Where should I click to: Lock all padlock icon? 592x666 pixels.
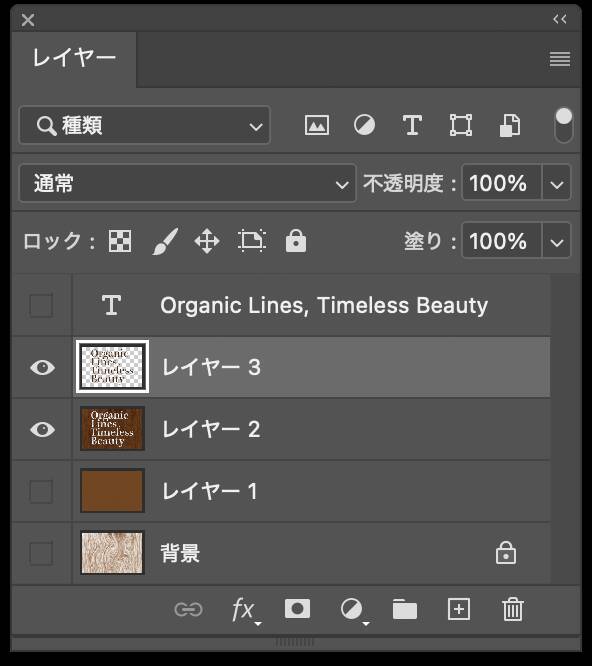tap(296, 241)
